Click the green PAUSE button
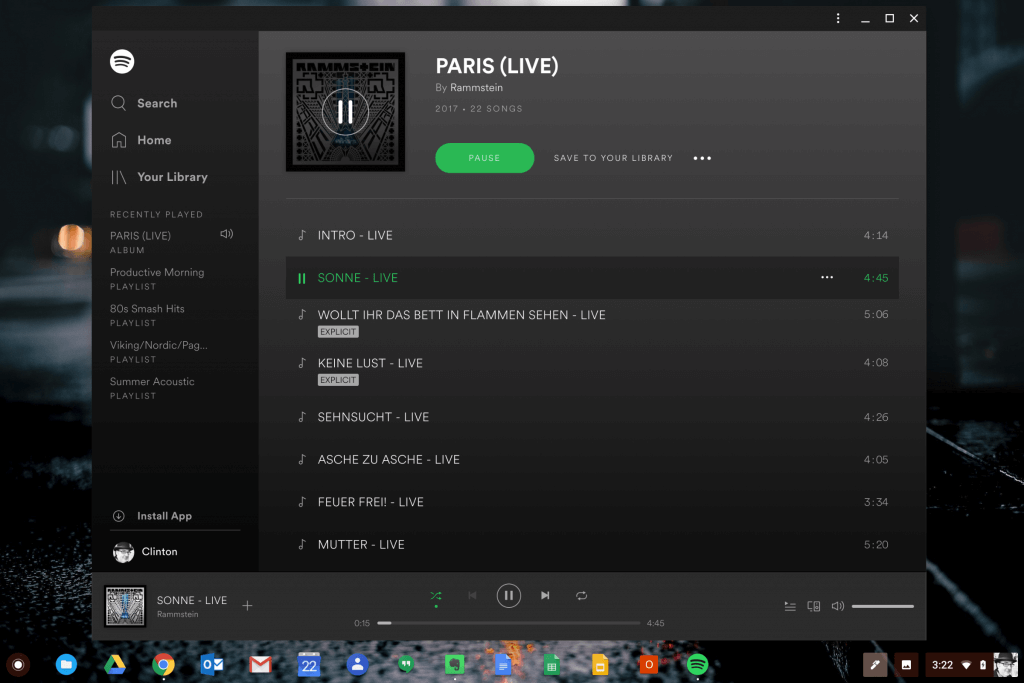This screenshot has width=1024, height=683. (485, 158)
